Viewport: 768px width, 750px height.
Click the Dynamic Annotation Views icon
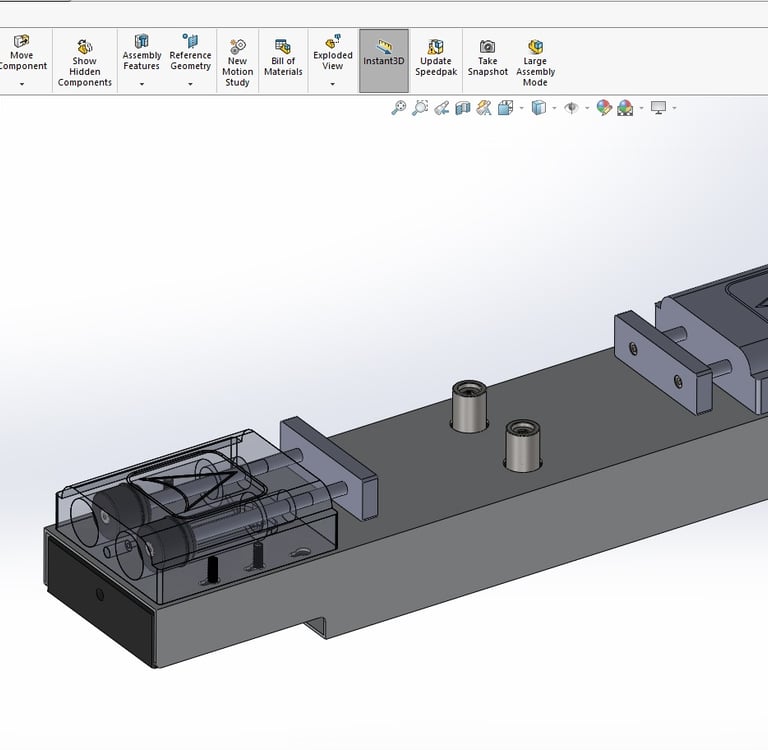click(x=484, y=108)
